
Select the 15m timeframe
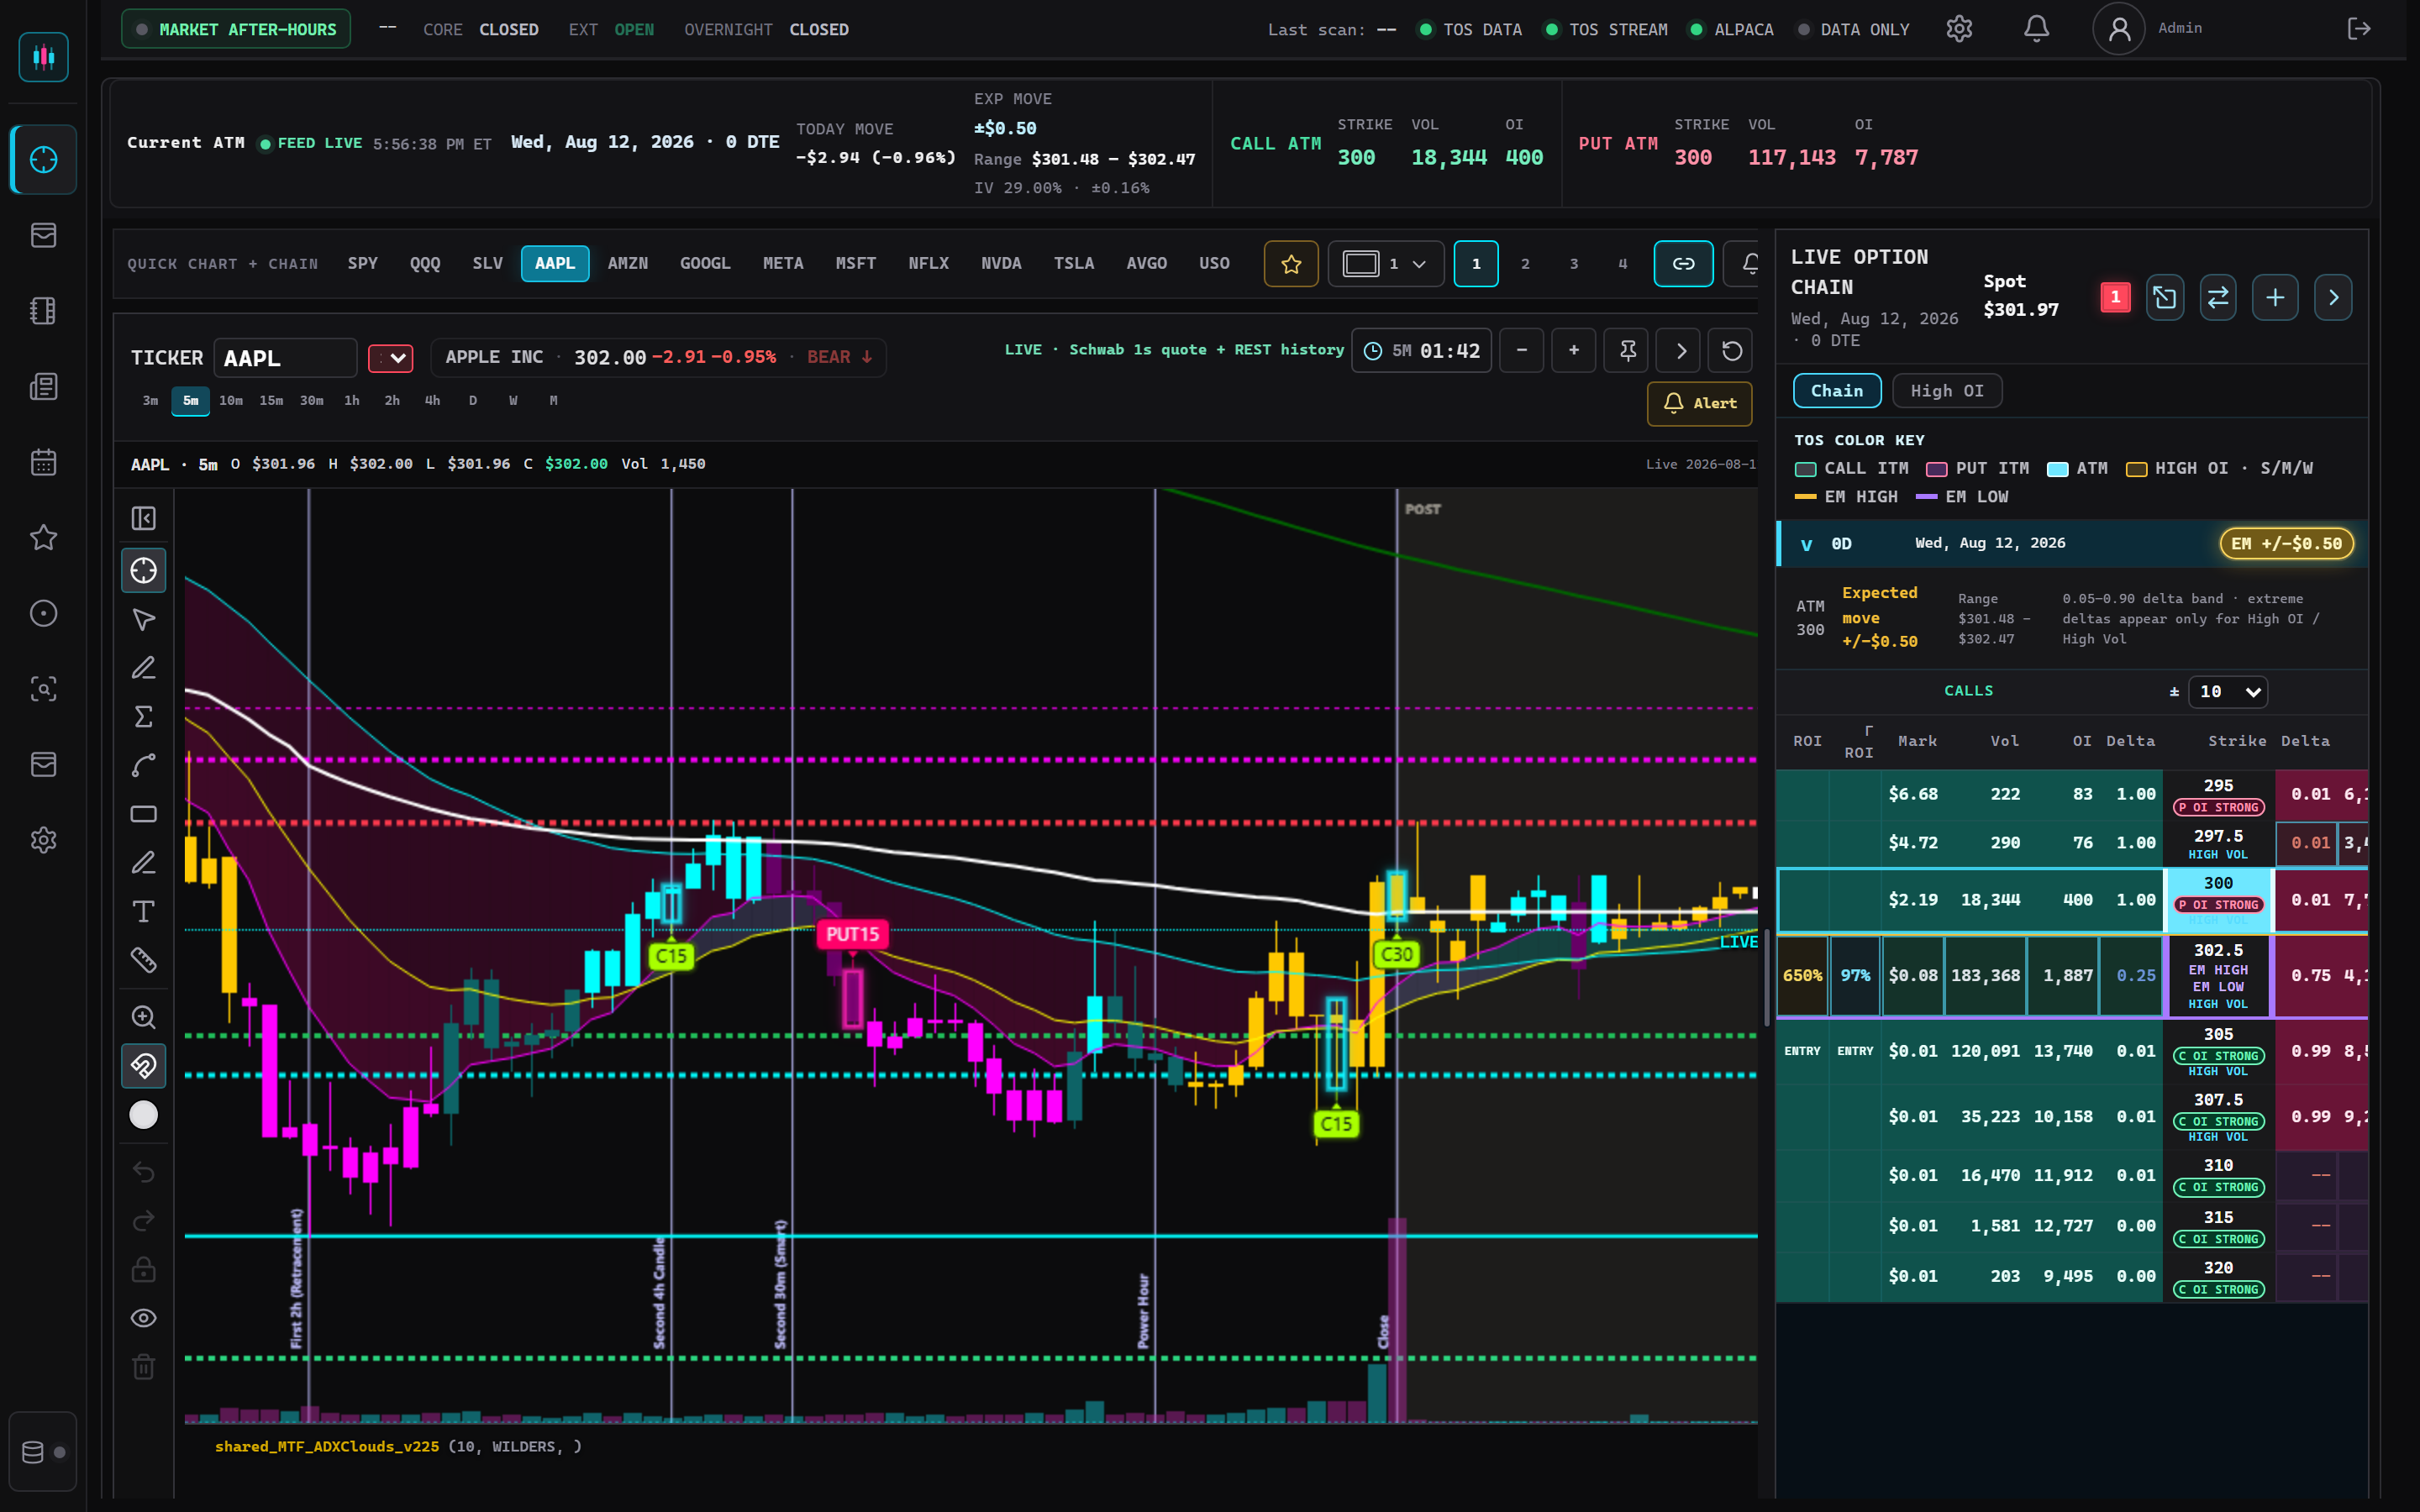(x=271, y=401)
